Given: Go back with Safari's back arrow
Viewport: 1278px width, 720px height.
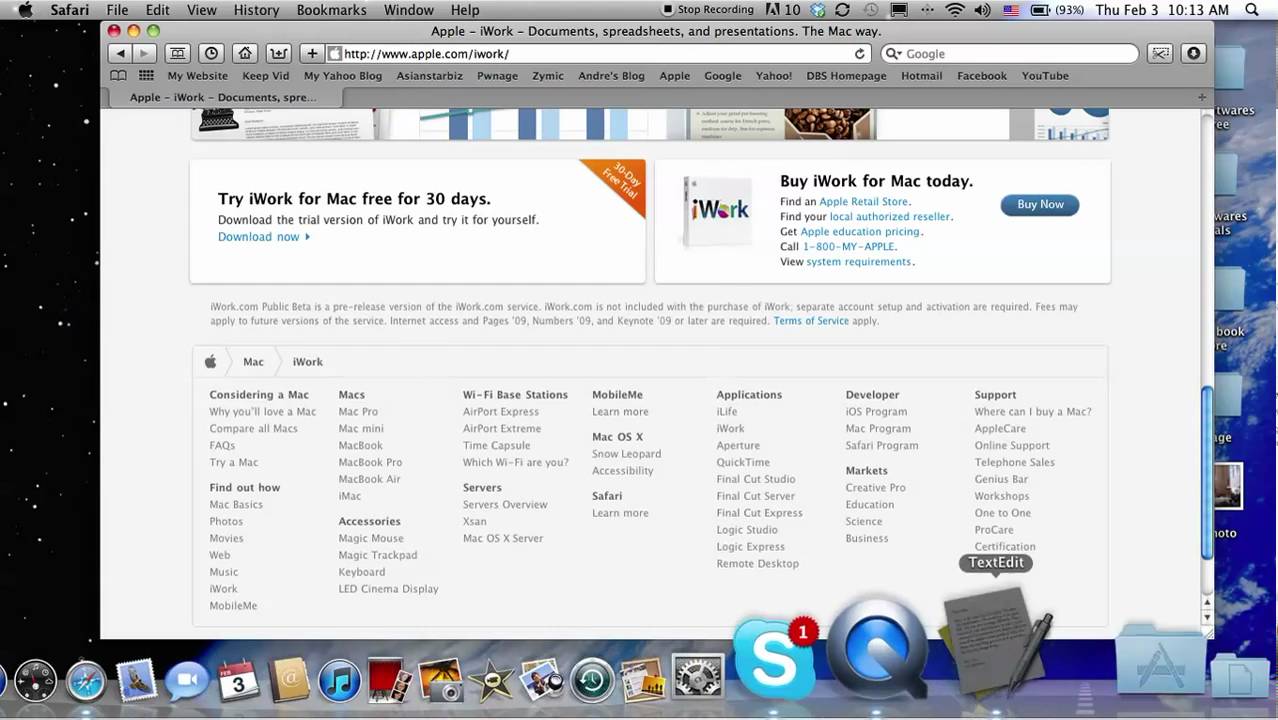Looking at the screenshot, I should pos(120,53).
